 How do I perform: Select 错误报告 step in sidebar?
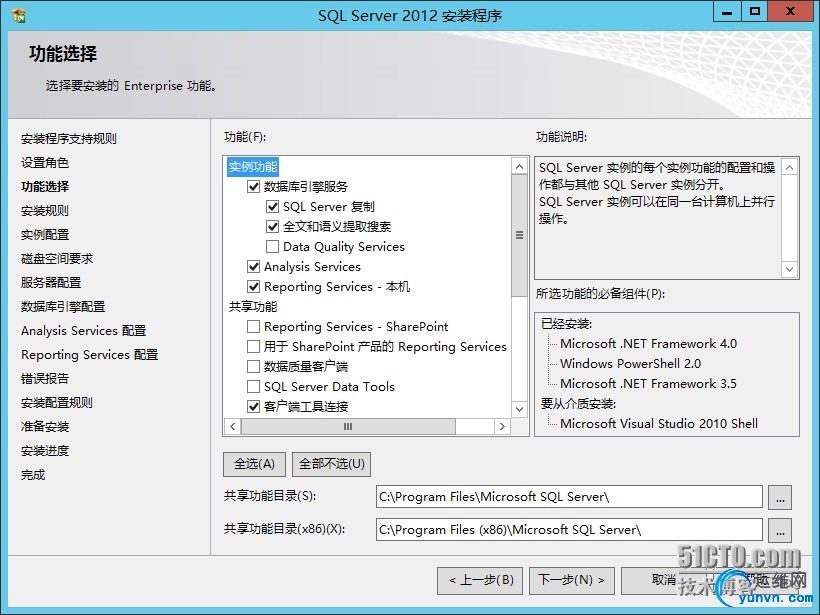(45, 379)
